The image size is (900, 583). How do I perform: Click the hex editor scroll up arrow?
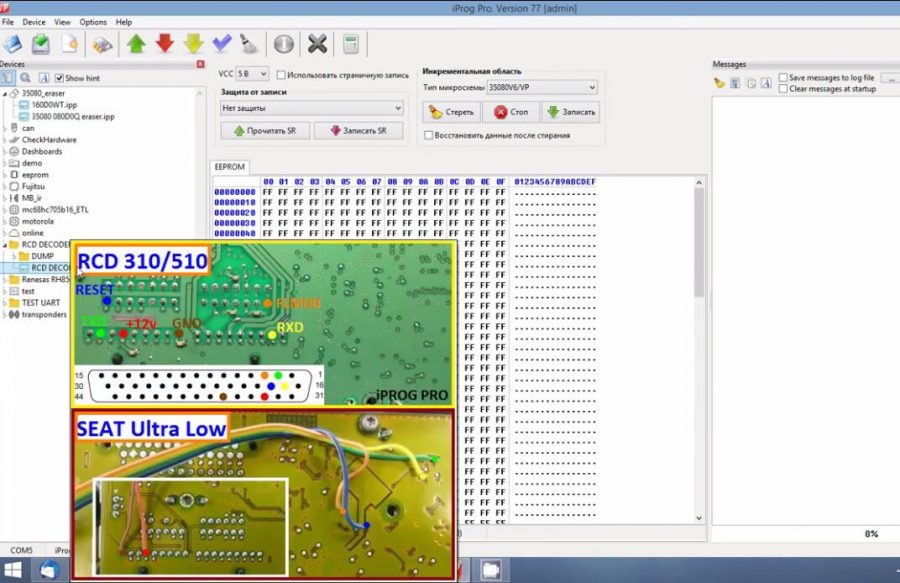click(699, 182)
